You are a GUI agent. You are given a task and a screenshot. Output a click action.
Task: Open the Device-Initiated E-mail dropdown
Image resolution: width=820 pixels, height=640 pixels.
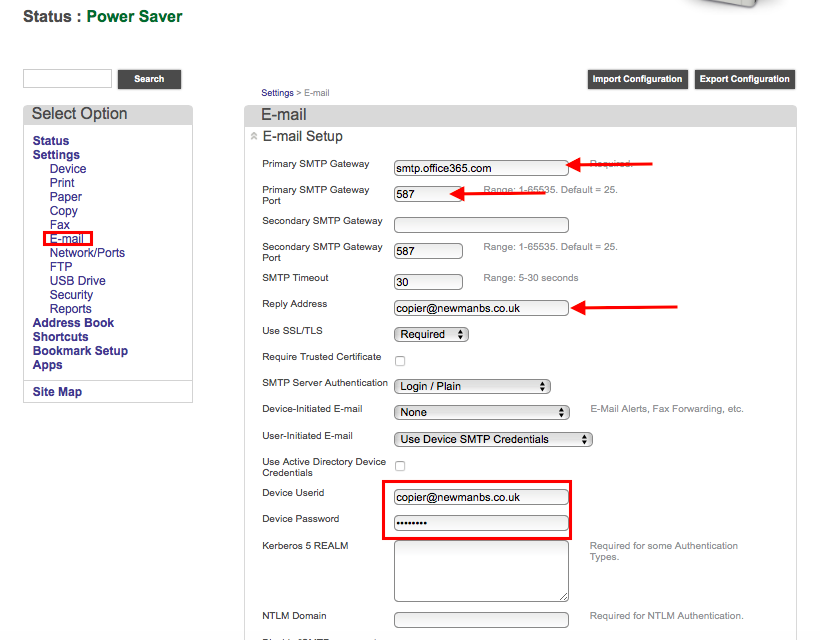pos(481,412)
